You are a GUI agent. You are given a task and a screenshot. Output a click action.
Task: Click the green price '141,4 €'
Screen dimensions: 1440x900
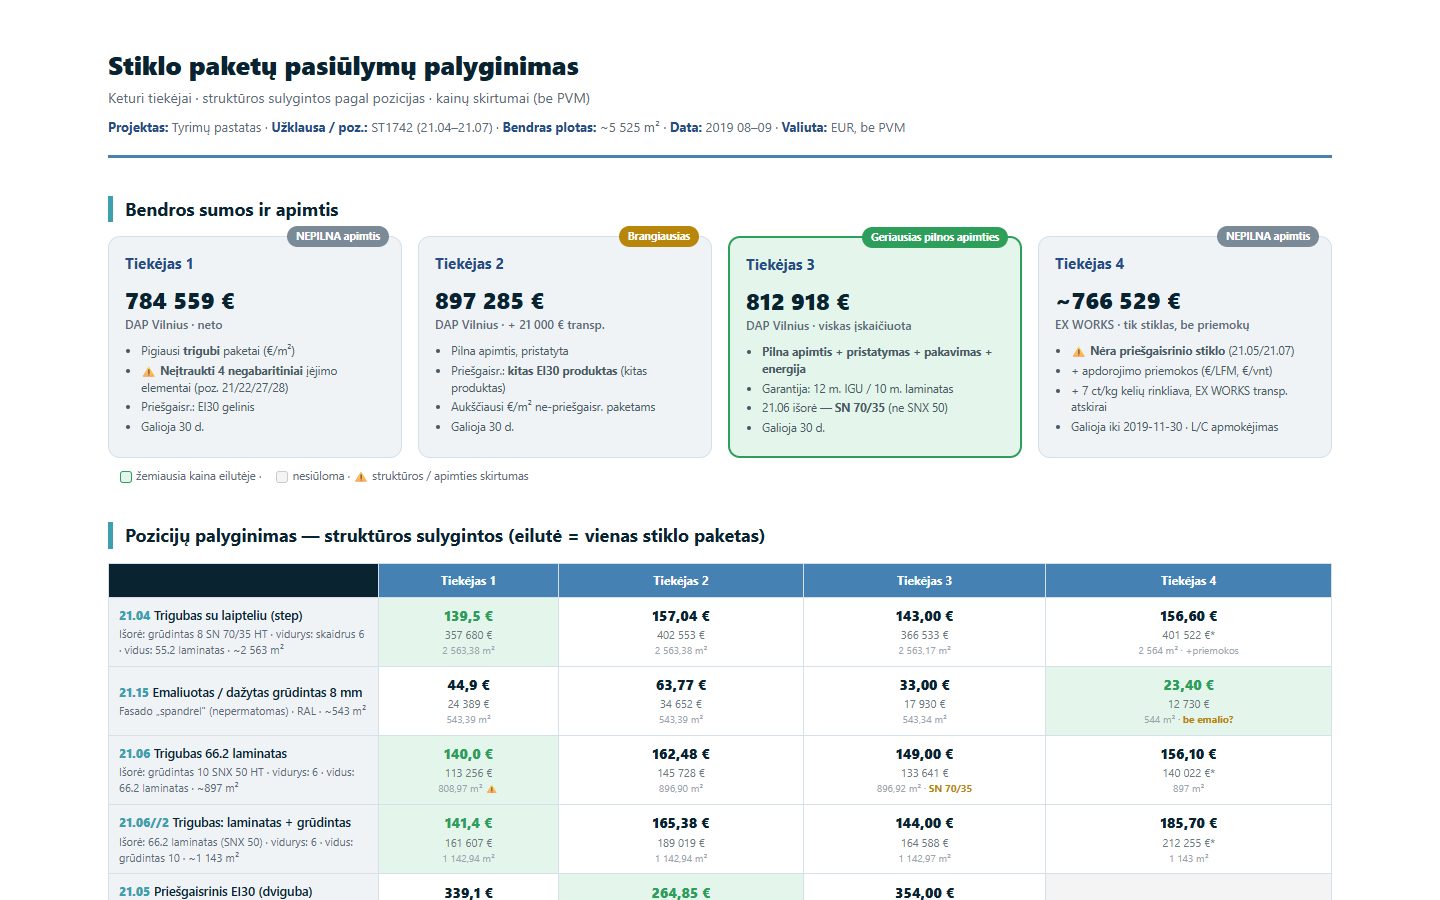[468, 824]
